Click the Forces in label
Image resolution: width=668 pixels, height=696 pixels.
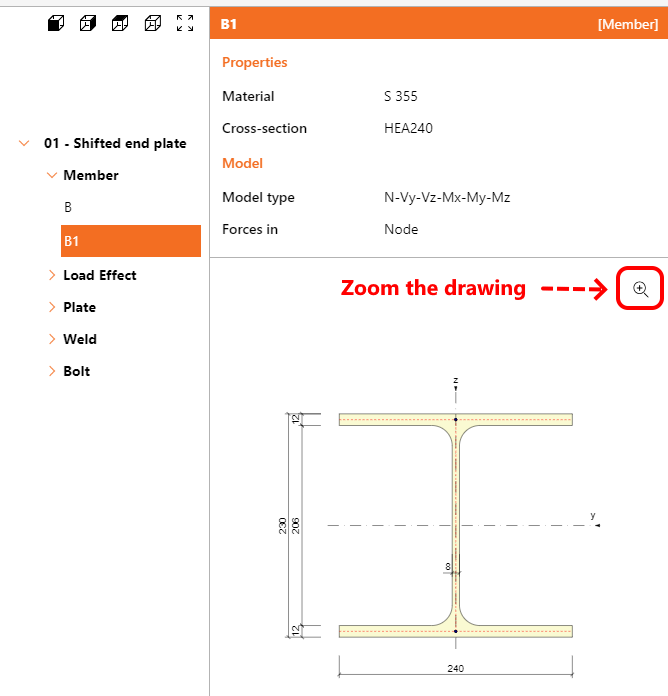coord(250,229)
